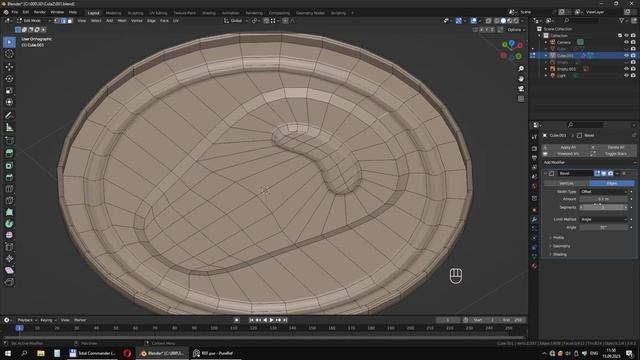The width and height of the screenshot is (640, 360).
Task: Toggle Bevel modifier render display
Action: pyautogui.click(x=610, y=173)
